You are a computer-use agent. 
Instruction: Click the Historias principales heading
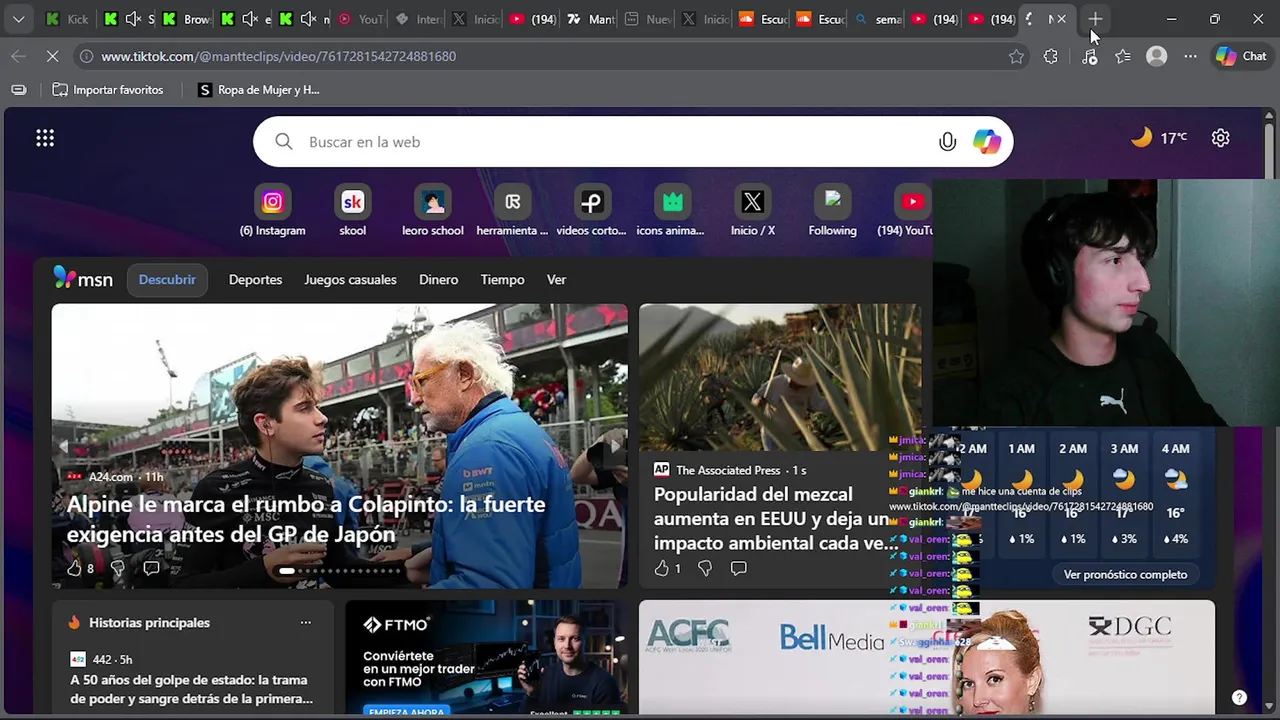tap(149, 622)
